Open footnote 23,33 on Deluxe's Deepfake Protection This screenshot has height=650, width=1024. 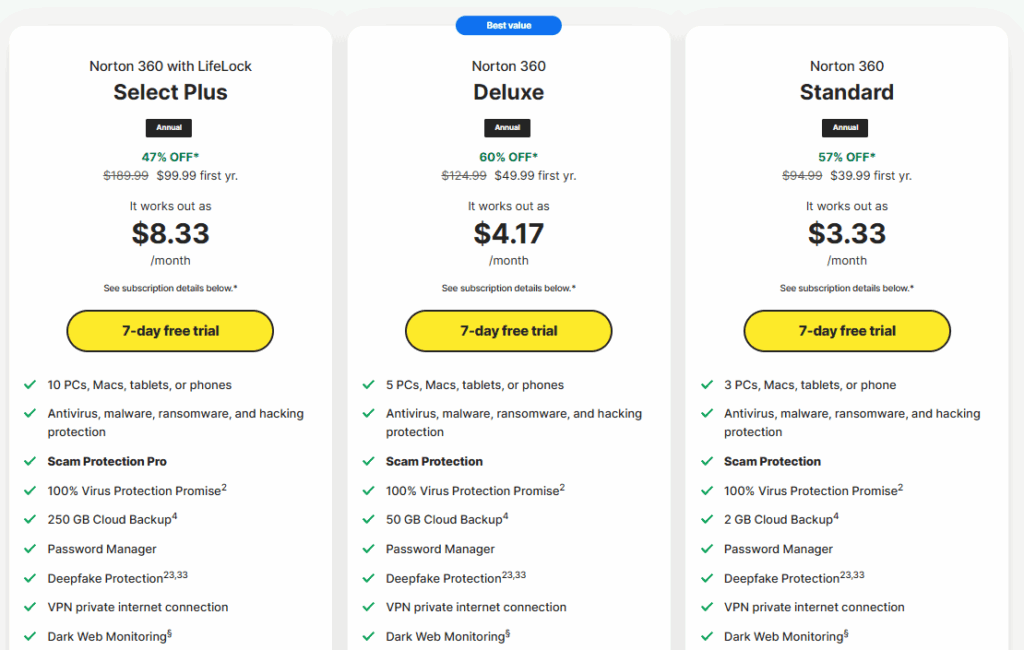tap(514, 574)
